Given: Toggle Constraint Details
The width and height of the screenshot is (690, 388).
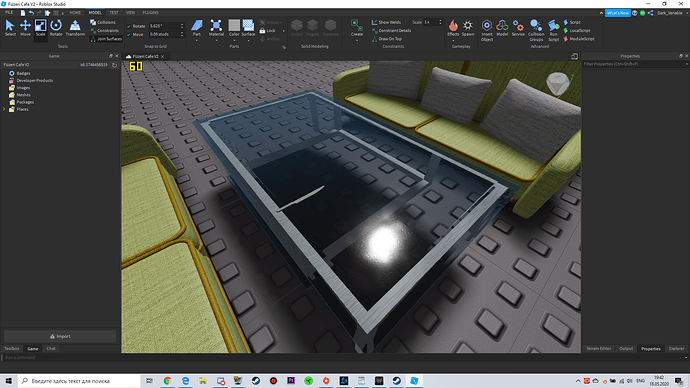Looking at the screenshot, I should coord(392,30).
